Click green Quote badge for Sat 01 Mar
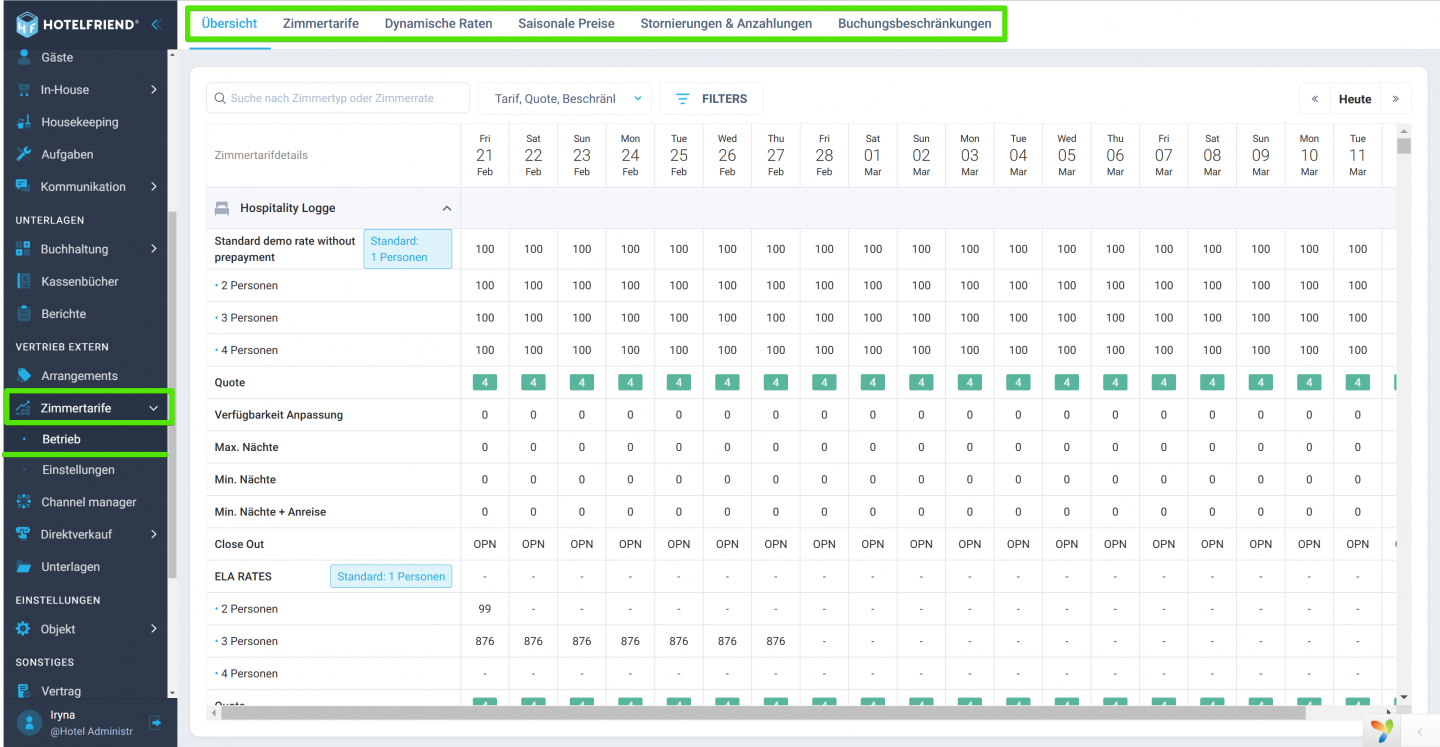 point(873,382)
